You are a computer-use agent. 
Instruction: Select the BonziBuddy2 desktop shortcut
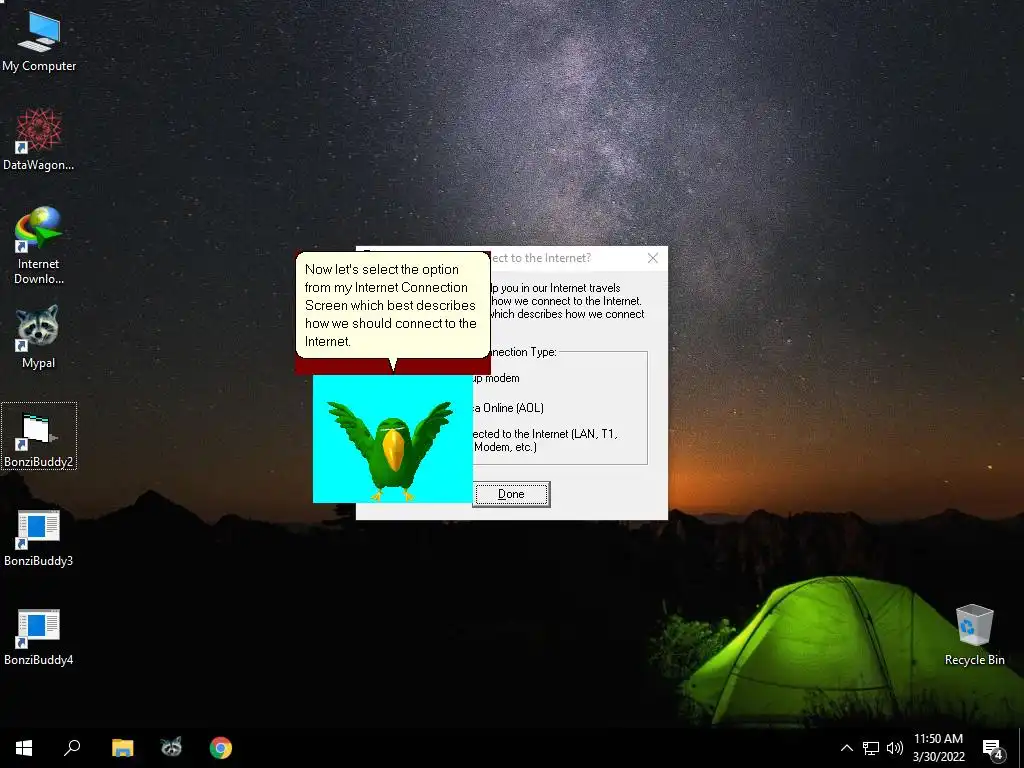39,436
